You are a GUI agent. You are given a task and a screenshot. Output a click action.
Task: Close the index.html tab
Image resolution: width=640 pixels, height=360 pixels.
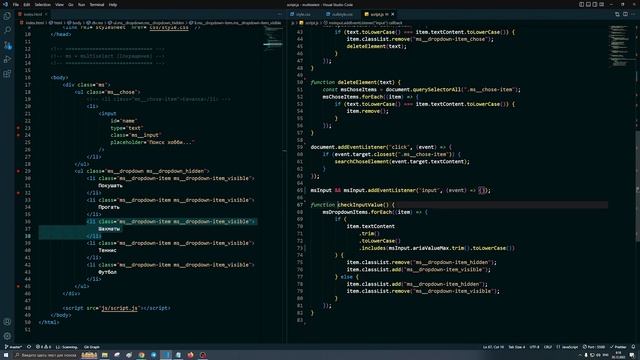tap(46, 14)
